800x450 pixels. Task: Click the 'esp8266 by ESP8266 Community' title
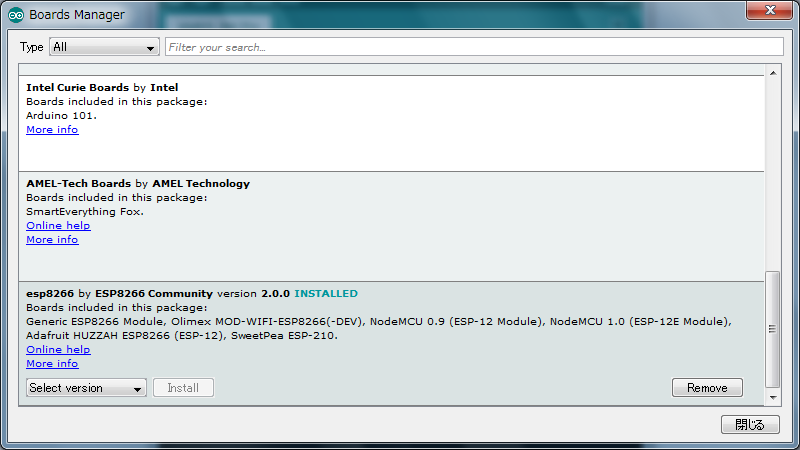tap(119, 293)
